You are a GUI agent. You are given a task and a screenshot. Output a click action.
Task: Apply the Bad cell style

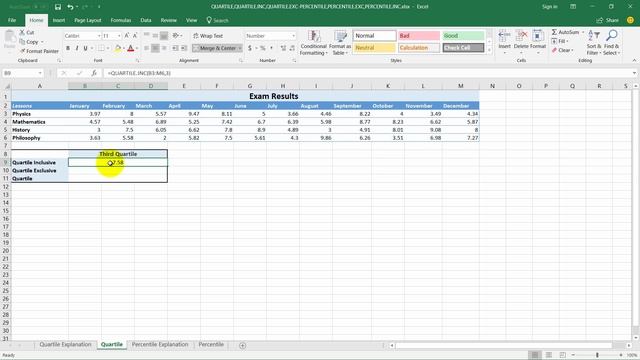point(419,36)
